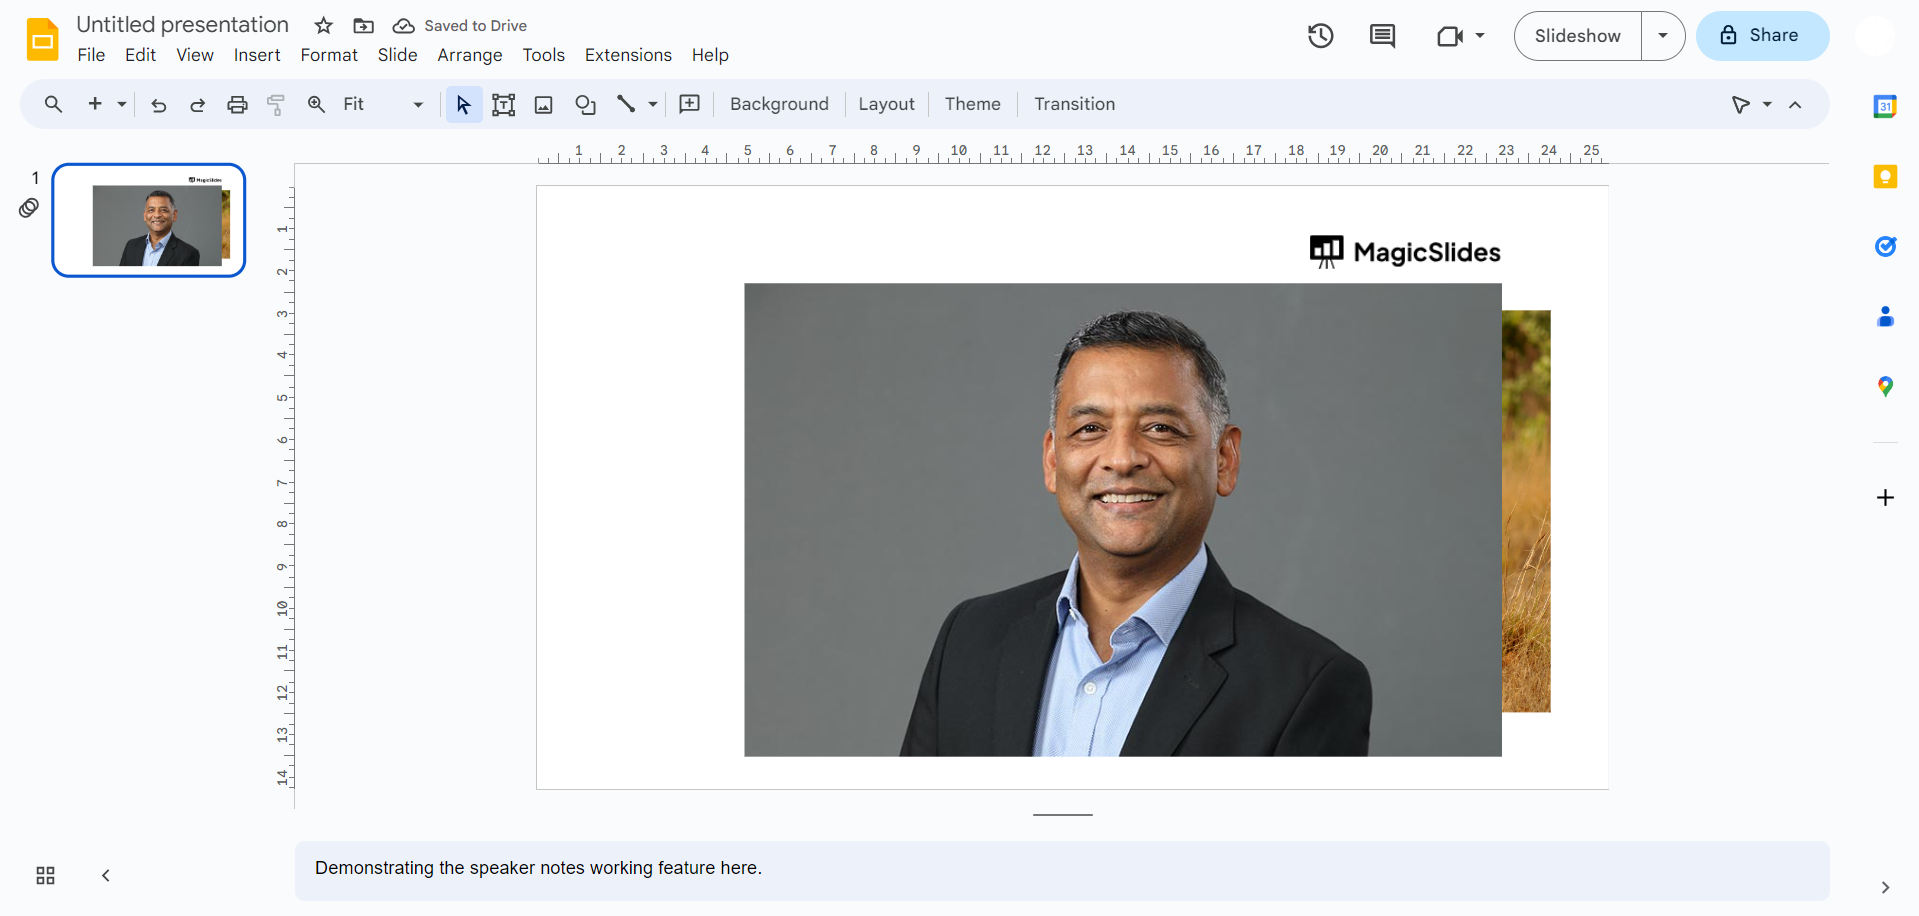Star the Untitled presentation
This screenshot has width=1919, height=916.
pos(323,26)
